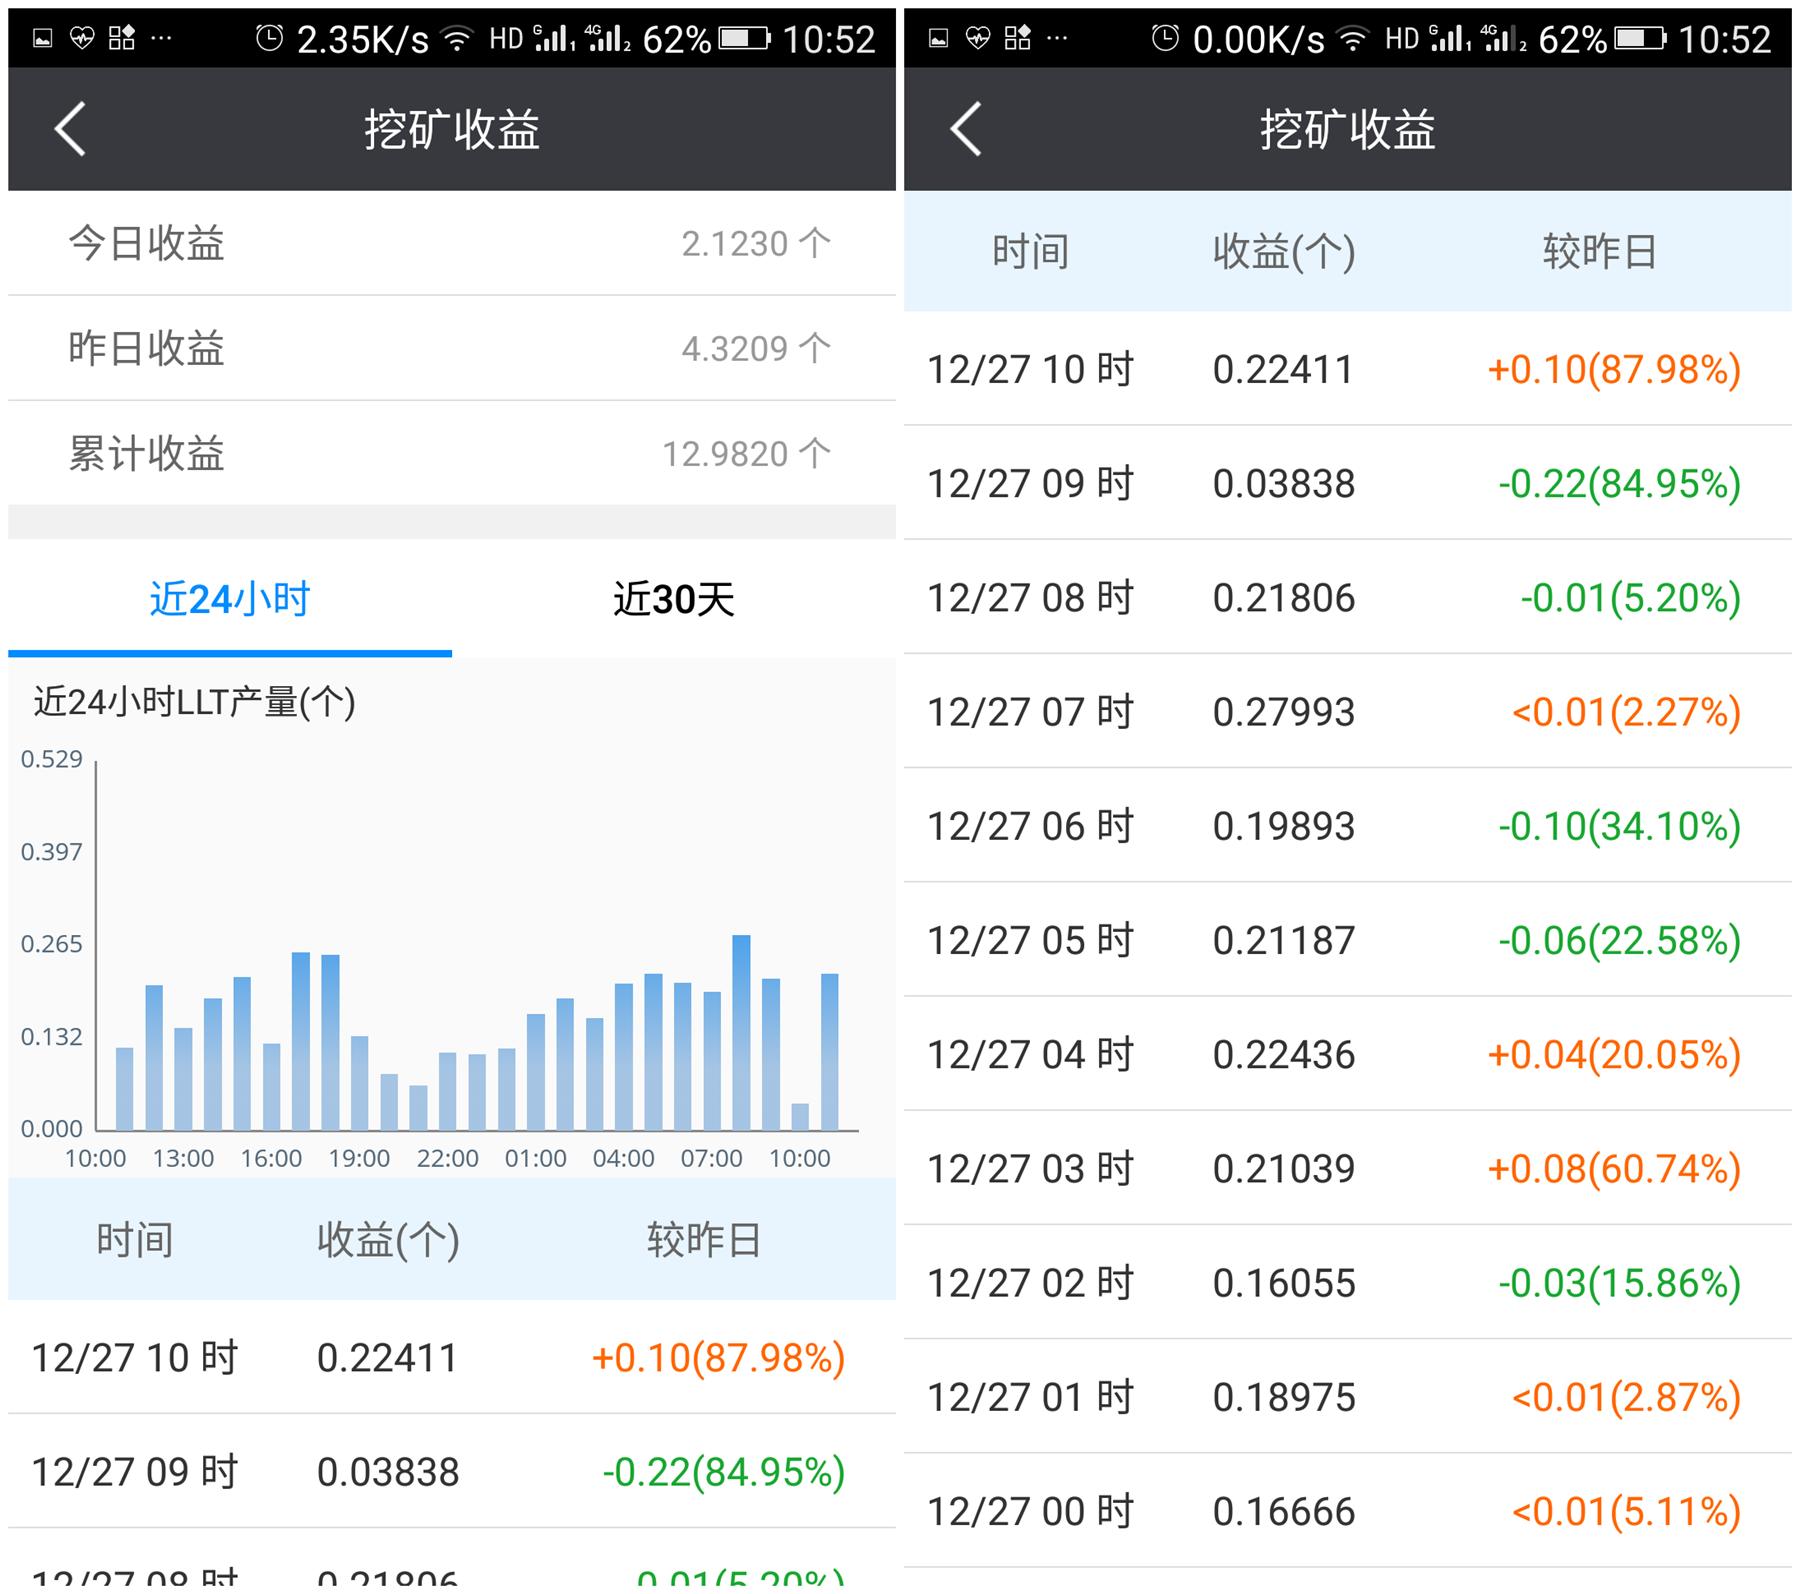Tap the 12/27 05 时 row showing 0.21187
Screen dimensions: 1800x1594
pos(1347,940)
